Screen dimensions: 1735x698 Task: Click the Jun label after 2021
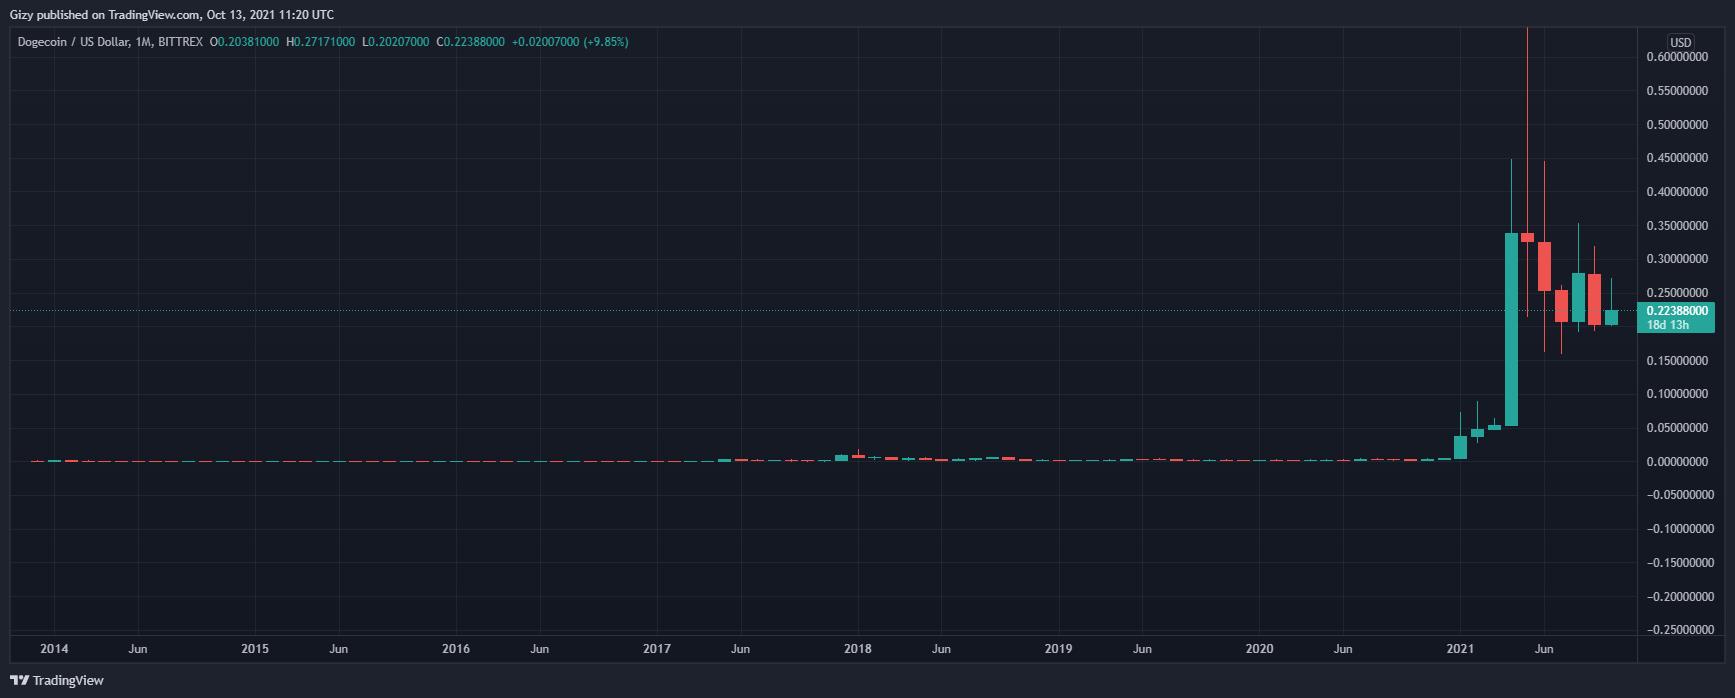pos(1544,649)
